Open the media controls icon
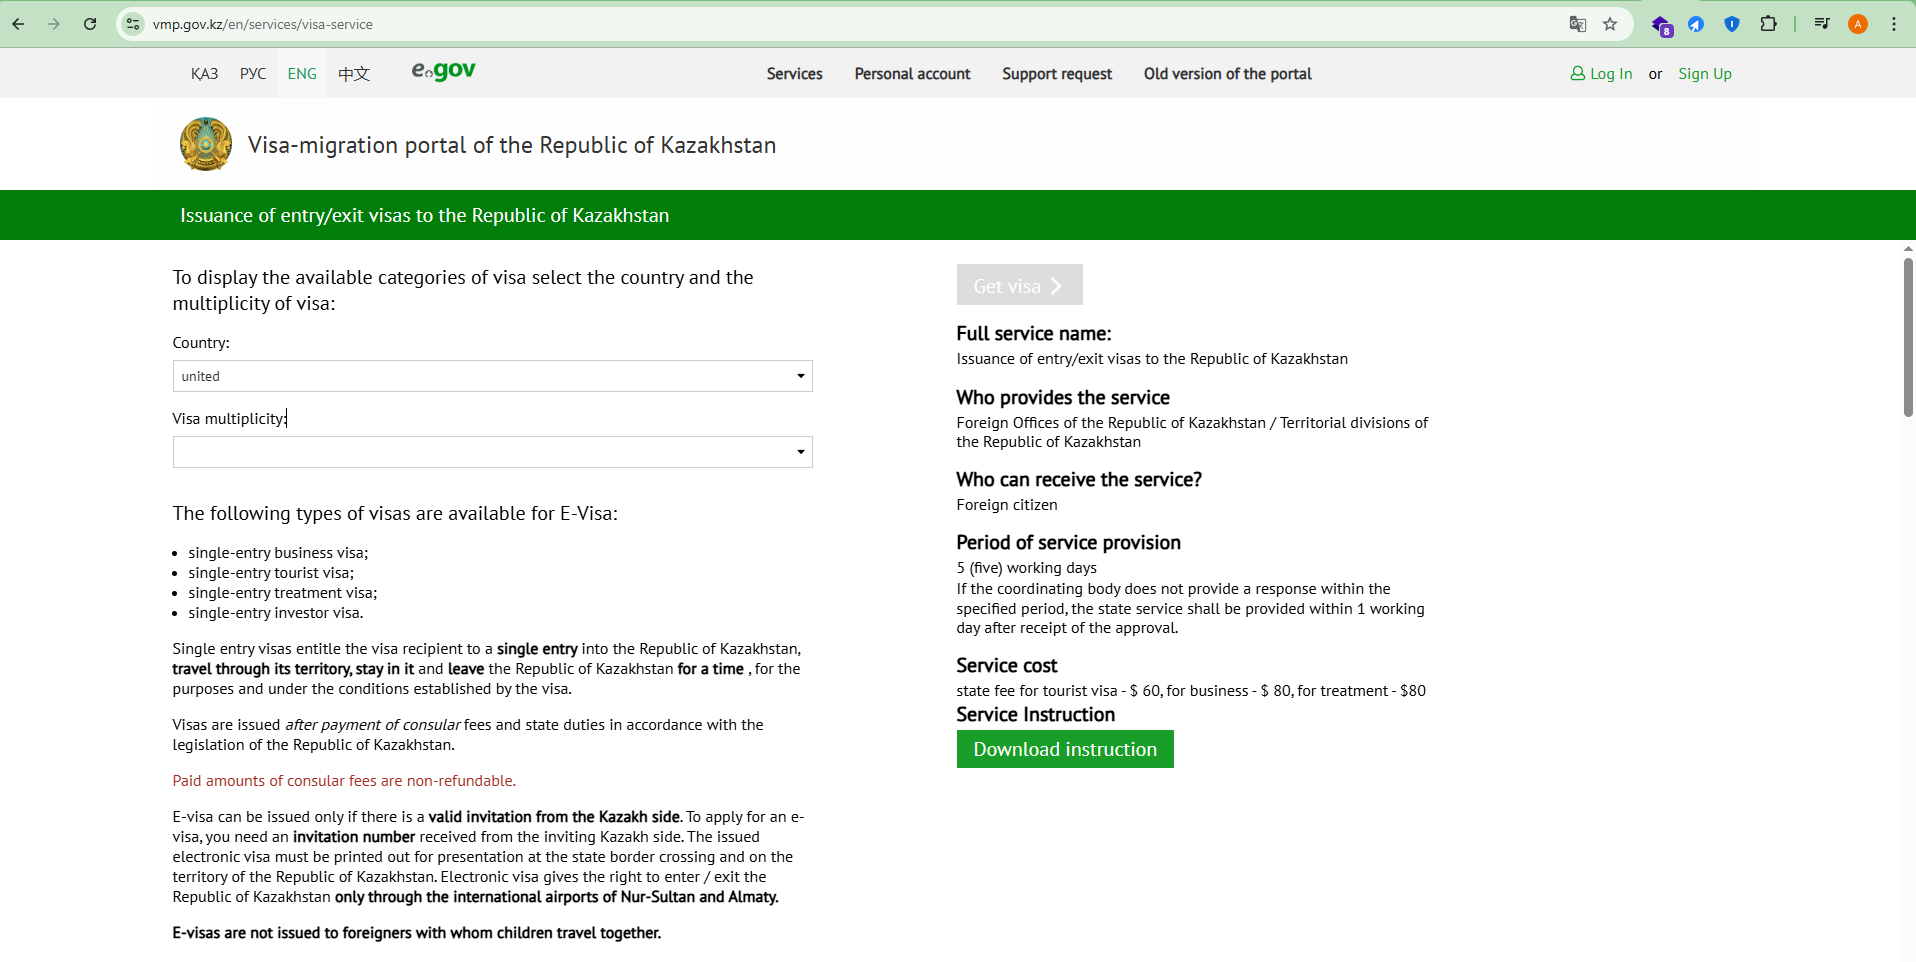The width and height of the screenshot is (1916, 962). tap(1821, 24)
